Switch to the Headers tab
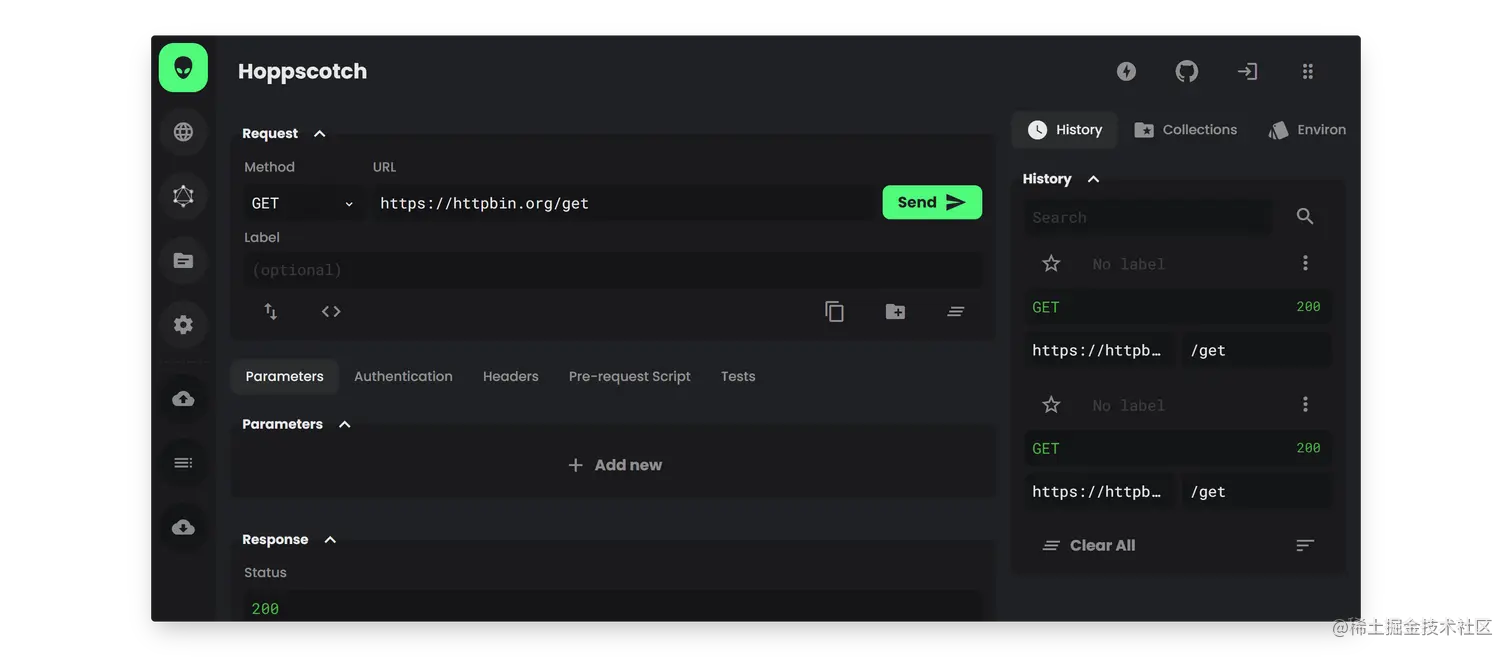Viewport: 1512px width, 657px height. tap(511, 376)
